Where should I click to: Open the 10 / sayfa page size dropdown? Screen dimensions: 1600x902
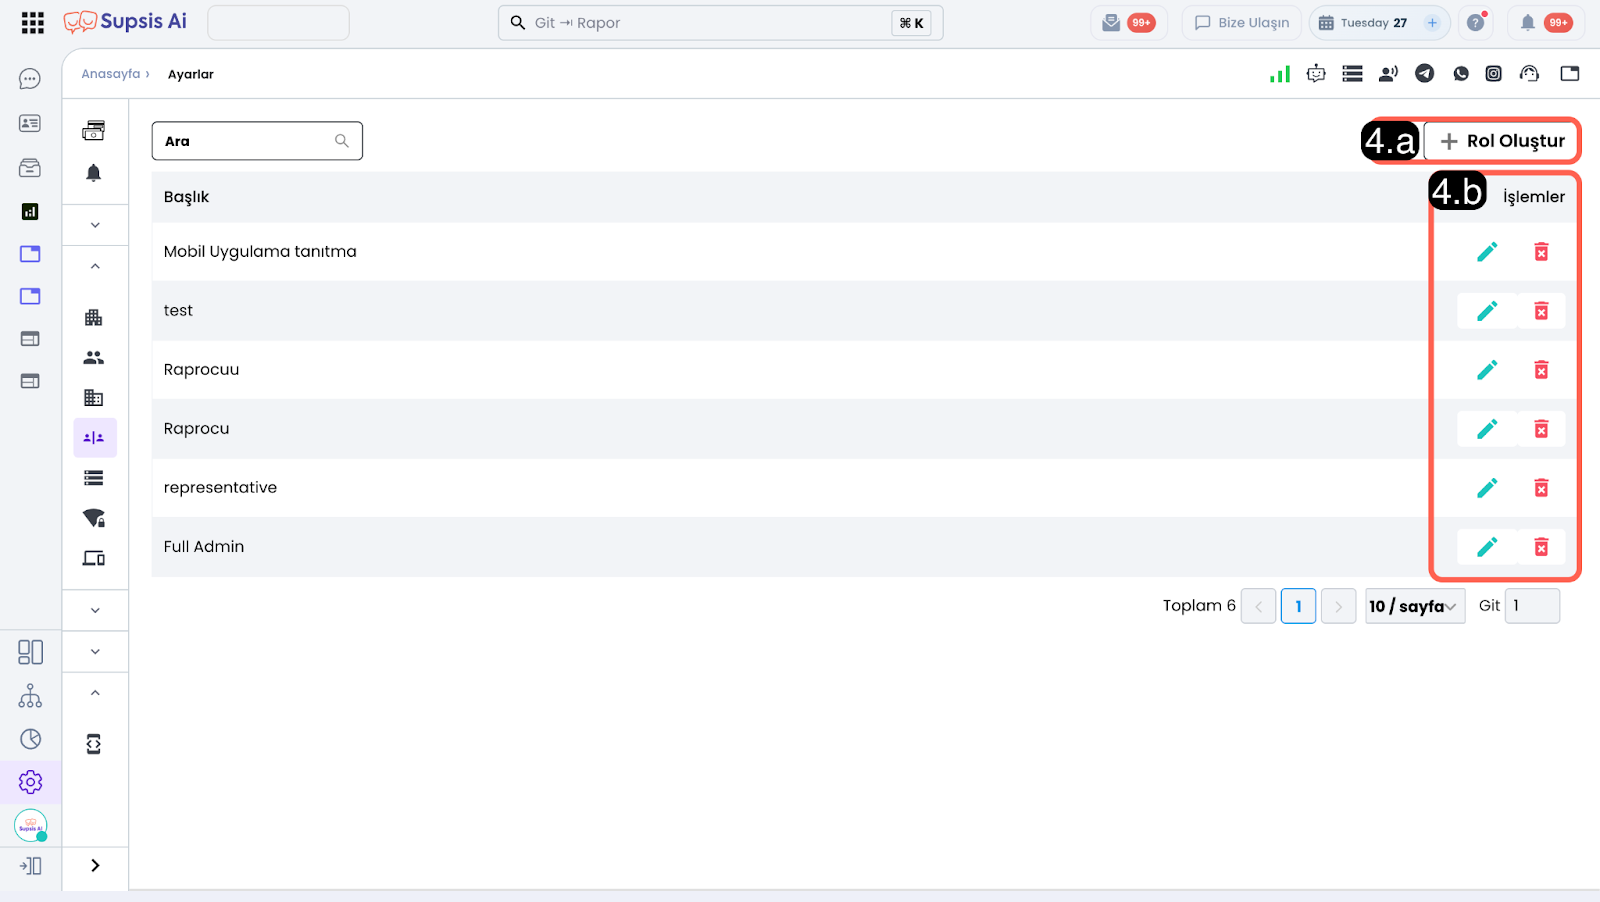[1414, 606]
